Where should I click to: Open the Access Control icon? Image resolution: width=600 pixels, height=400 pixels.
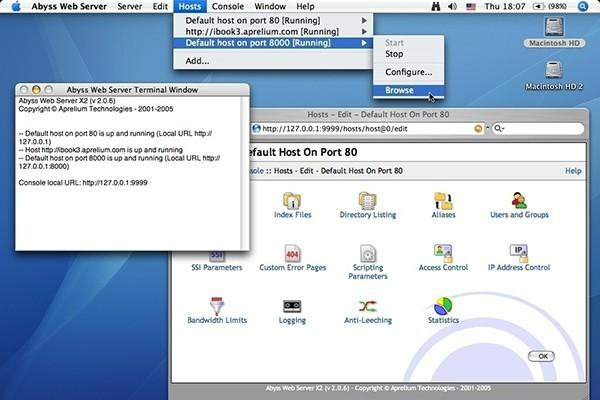443,253
